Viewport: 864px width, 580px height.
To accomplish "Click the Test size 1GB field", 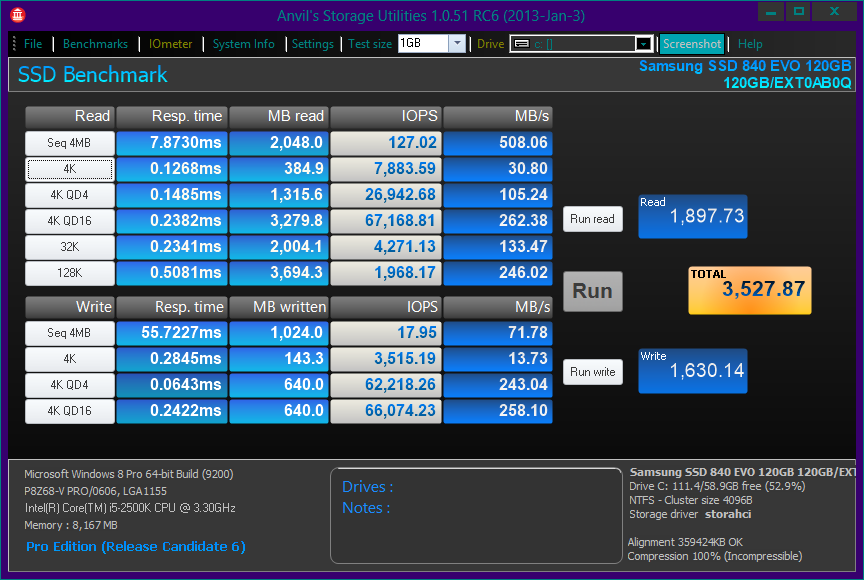I will click(423, 44).
